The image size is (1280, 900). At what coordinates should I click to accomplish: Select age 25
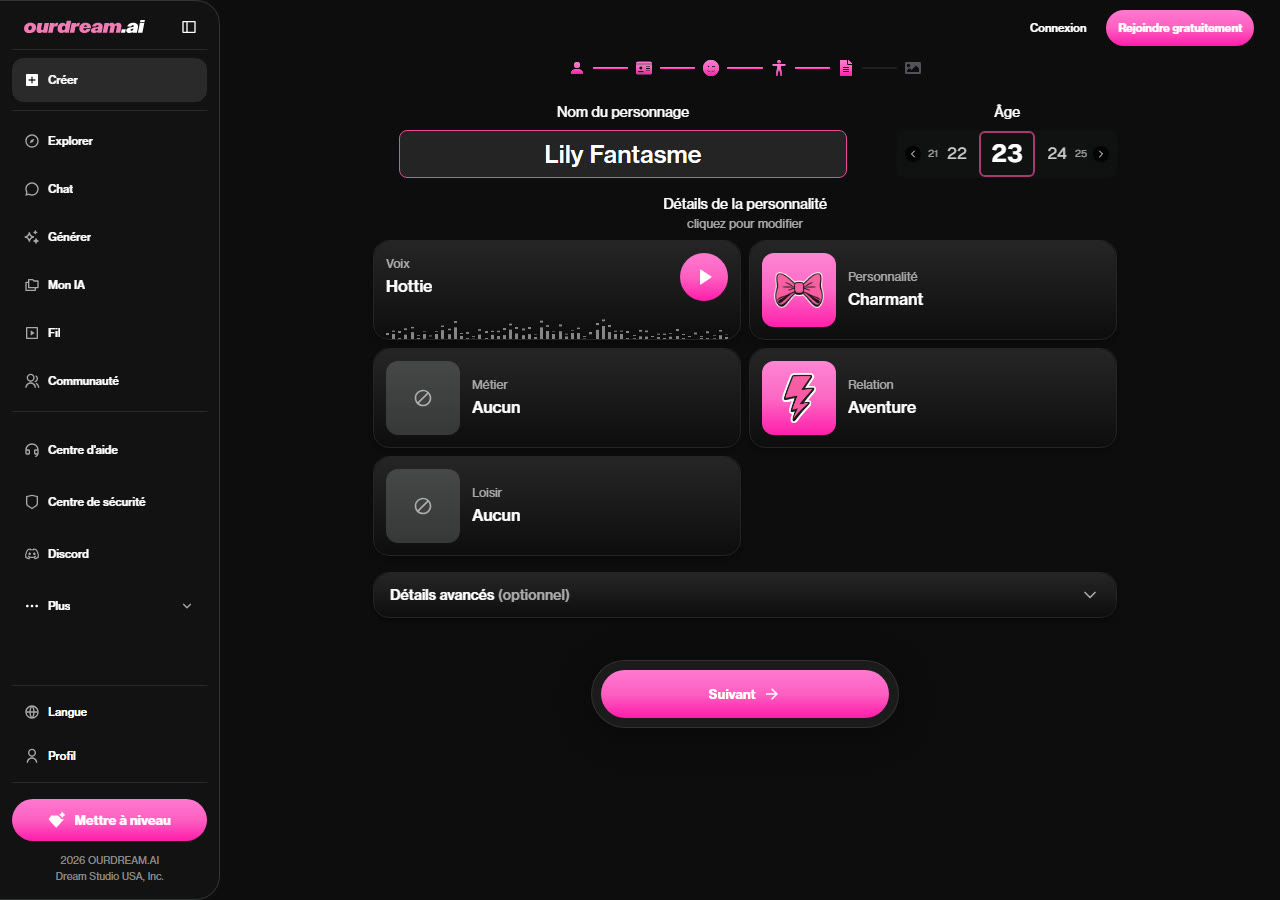1081,154
